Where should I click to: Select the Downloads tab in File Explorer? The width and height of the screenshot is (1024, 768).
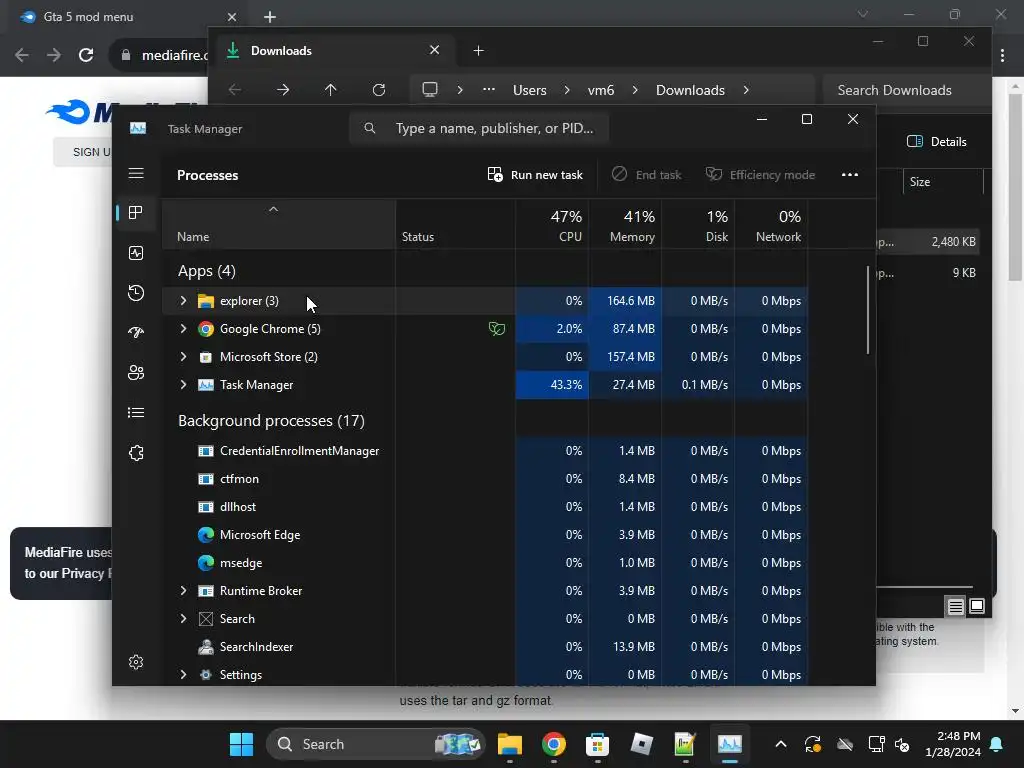(x=333, y=51)
